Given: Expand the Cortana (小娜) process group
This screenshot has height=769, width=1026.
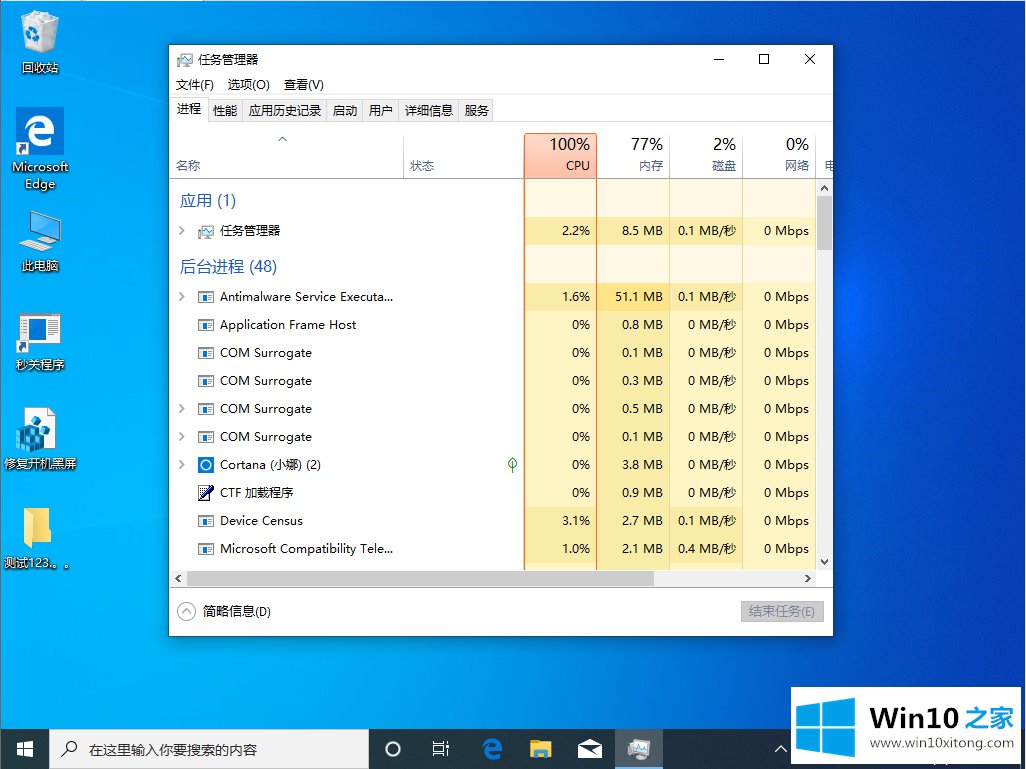Looking at the screenshot, I should click(x=182, y=465).
